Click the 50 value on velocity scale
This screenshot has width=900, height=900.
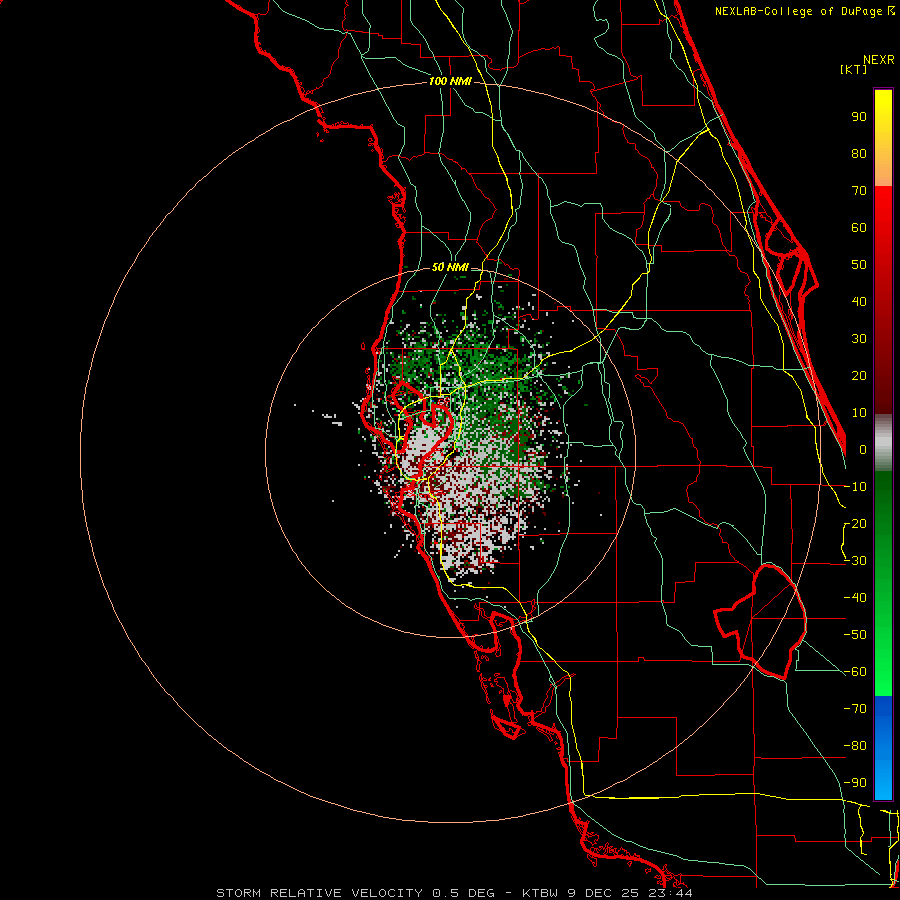pos(859,265)
